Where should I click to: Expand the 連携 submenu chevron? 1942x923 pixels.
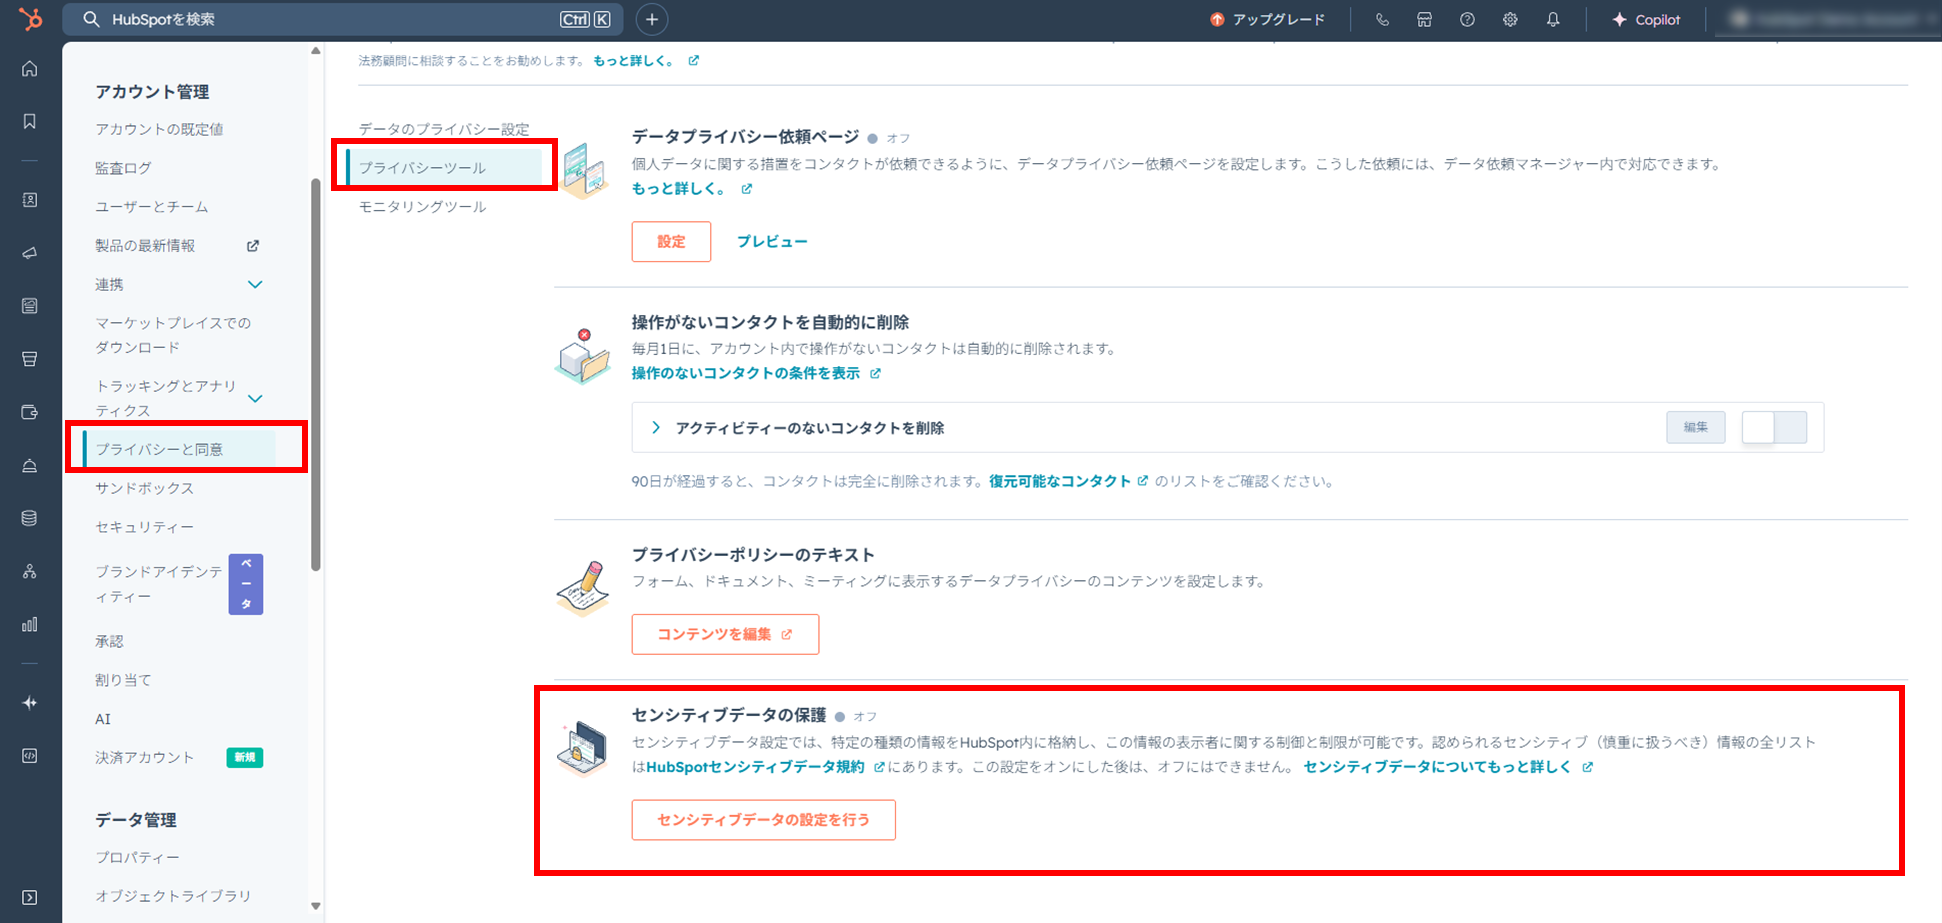click(255, 285)
